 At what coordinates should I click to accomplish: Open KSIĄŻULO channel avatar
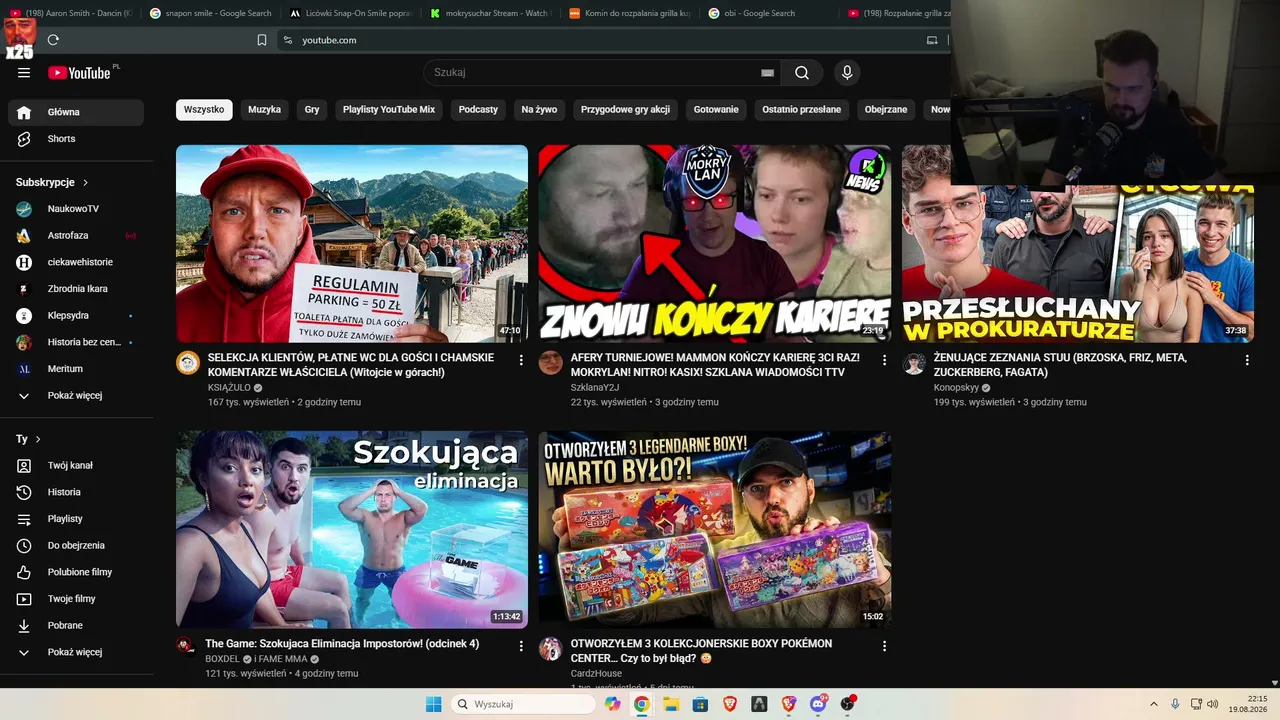click(188, 362)
